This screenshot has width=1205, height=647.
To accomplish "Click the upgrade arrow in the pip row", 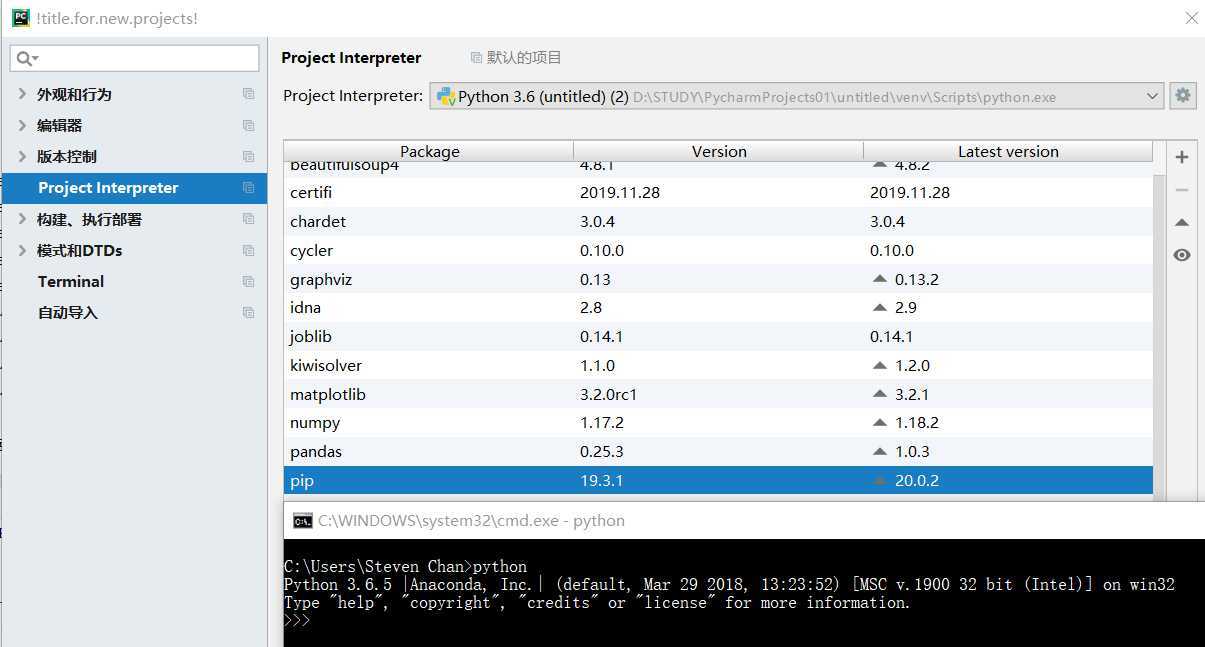I will click(880, 481).
